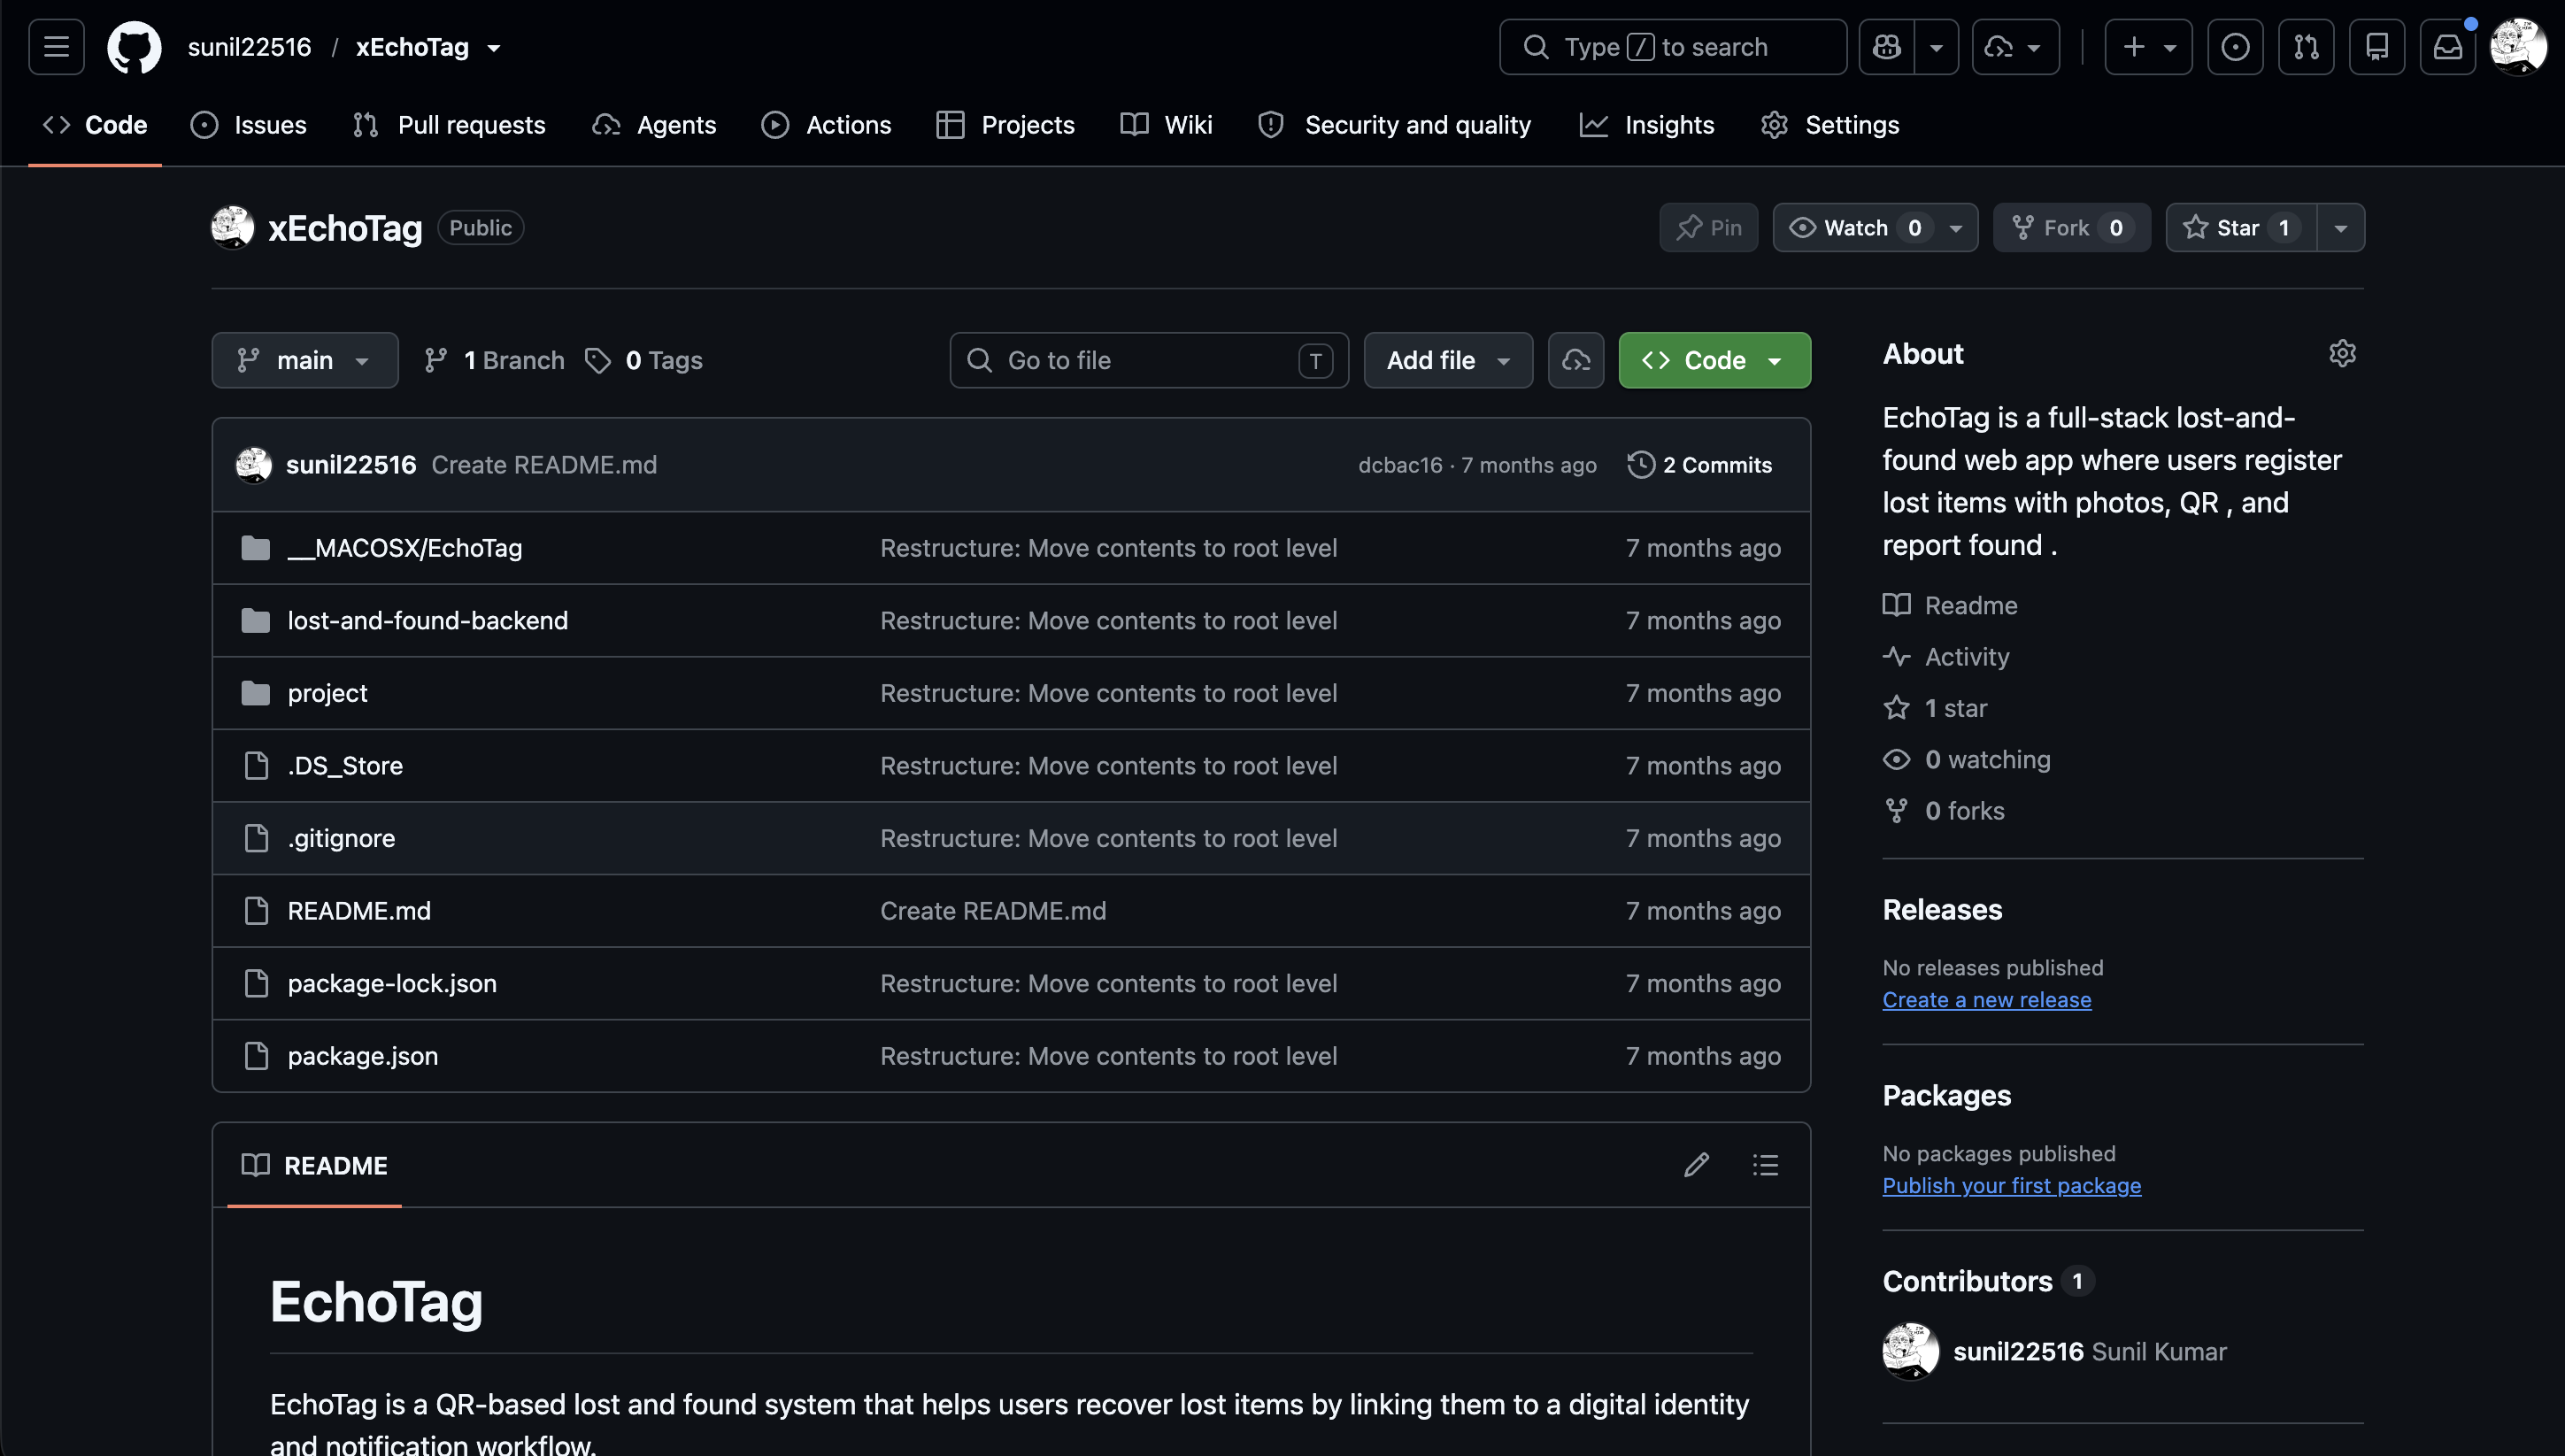
Task: View the 0 Tags link
Action: click(644, 360)
